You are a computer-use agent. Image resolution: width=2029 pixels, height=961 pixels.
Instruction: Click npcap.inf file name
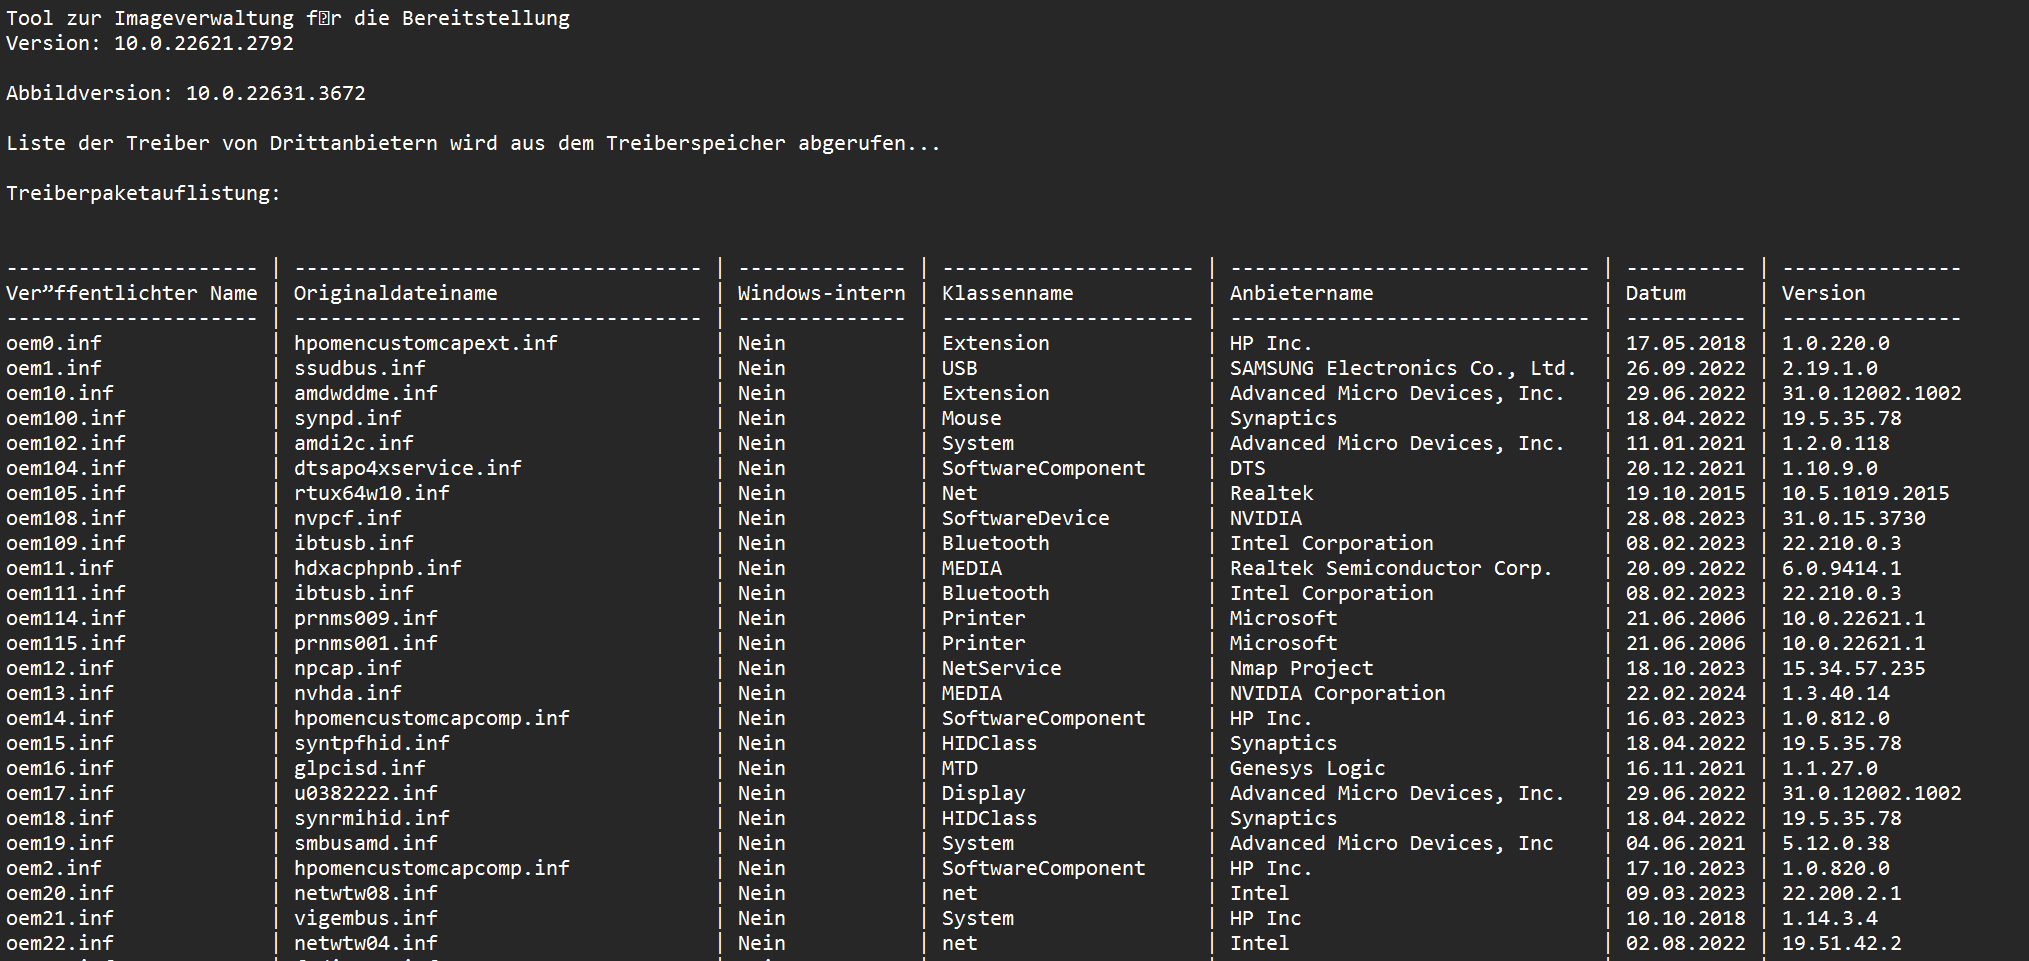pyautogui.click(x=347, y=668)
